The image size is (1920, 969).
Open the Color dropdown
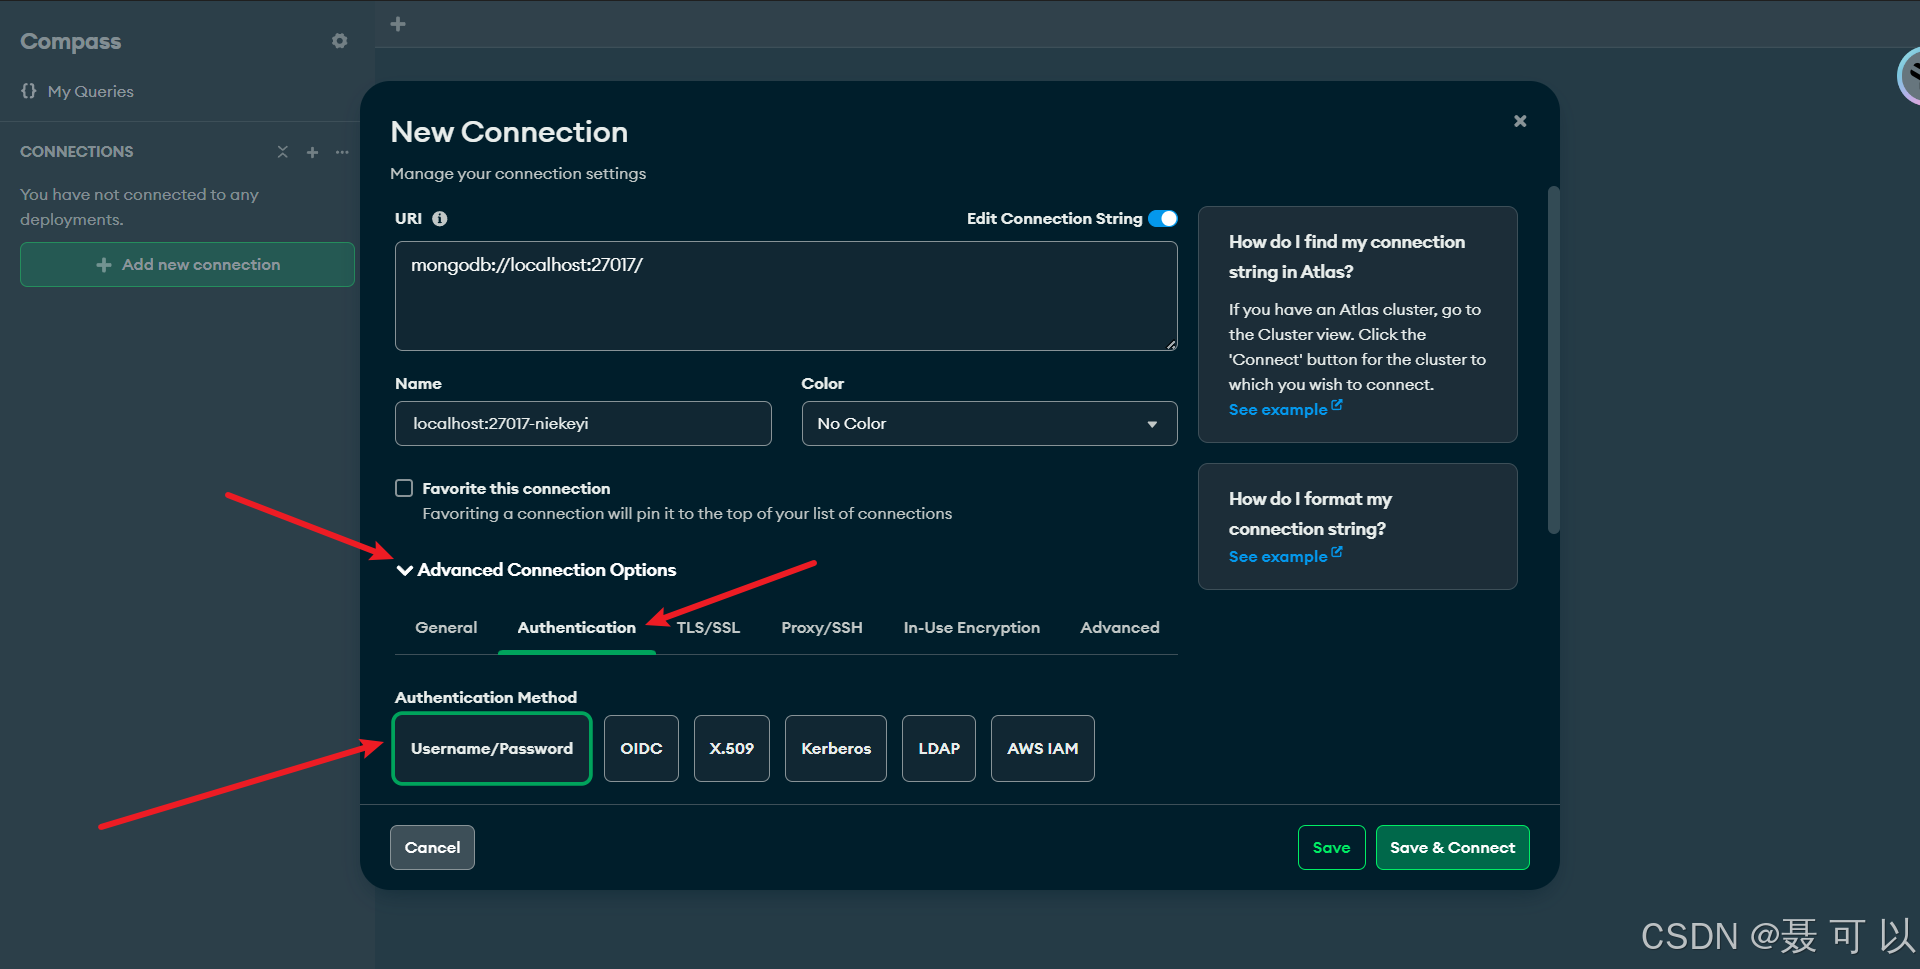[989, 424]
